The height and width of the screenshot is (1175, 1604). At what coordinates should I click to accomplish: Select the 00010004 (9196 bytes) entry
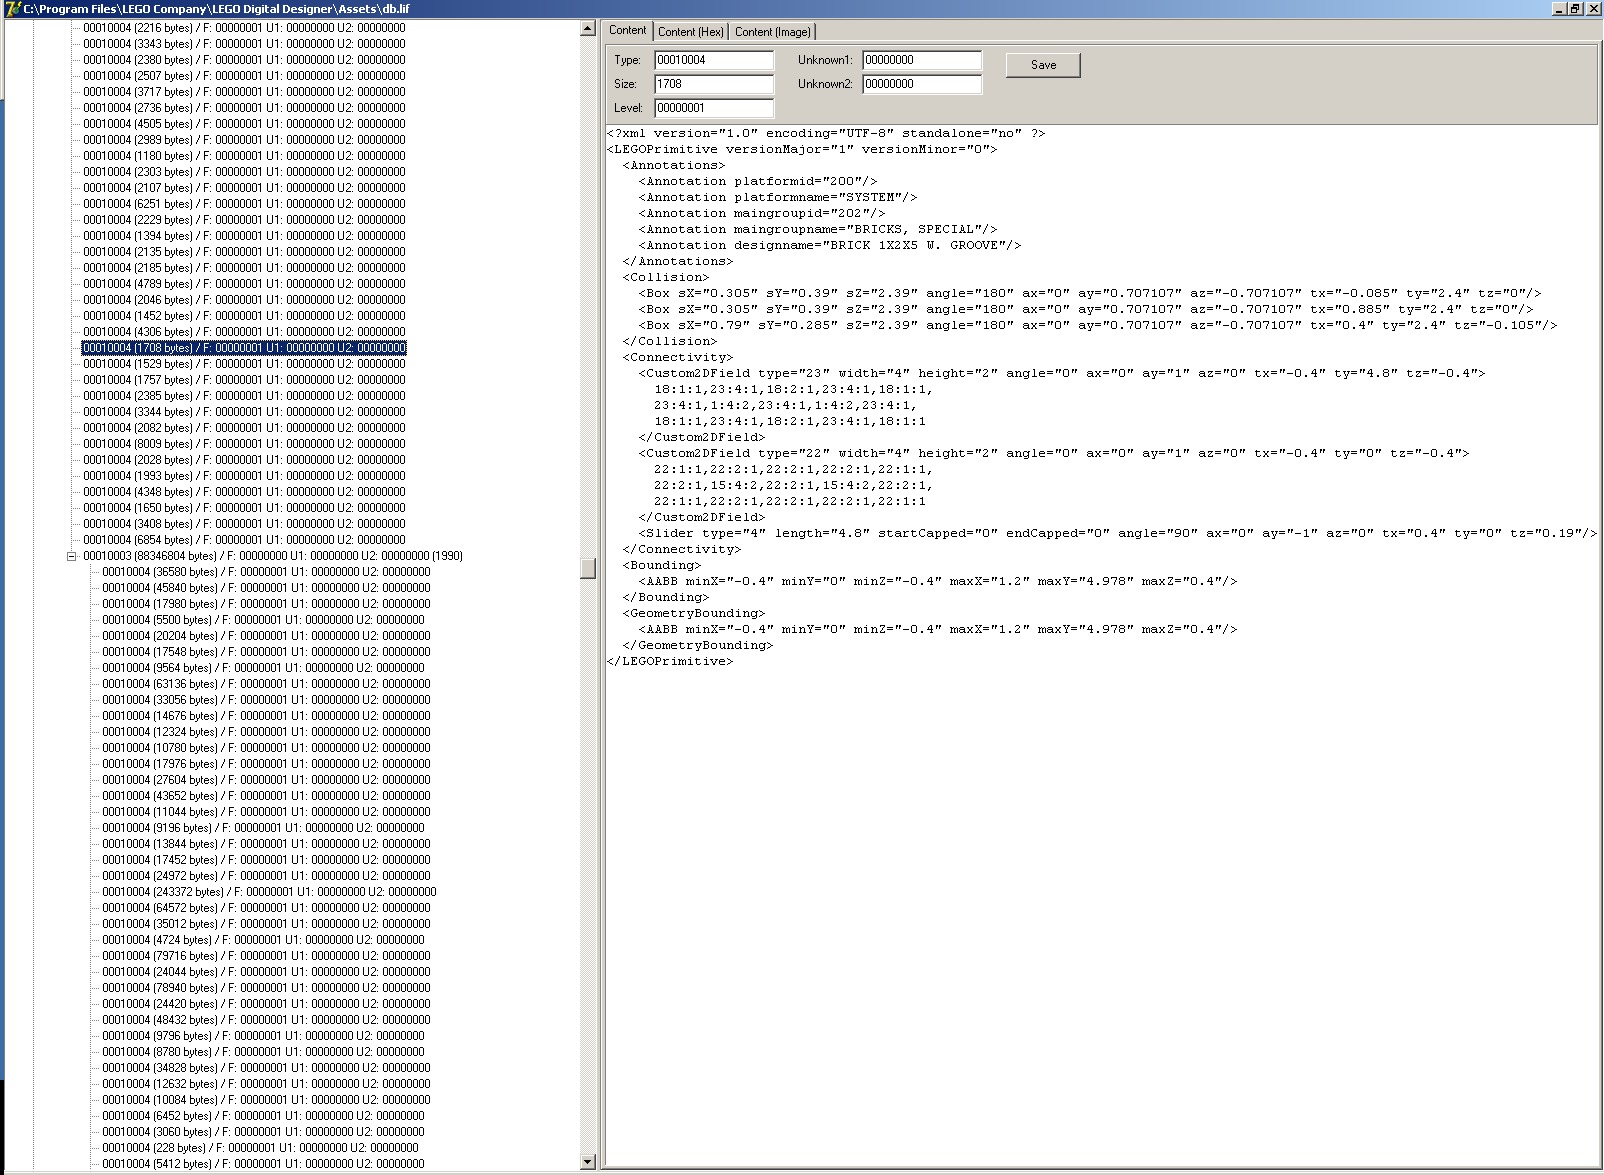pyautogui.click(x=263, y=828)
